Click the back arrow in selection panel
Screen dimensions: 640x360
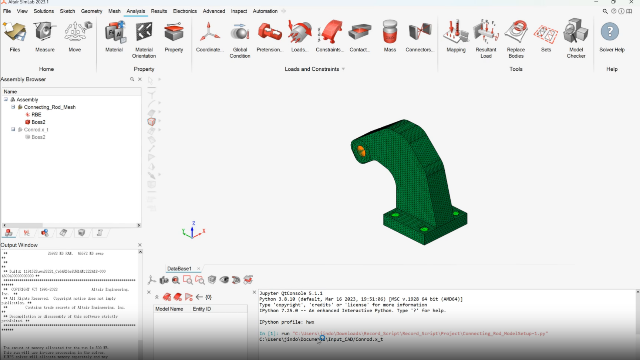pos(199,297)
